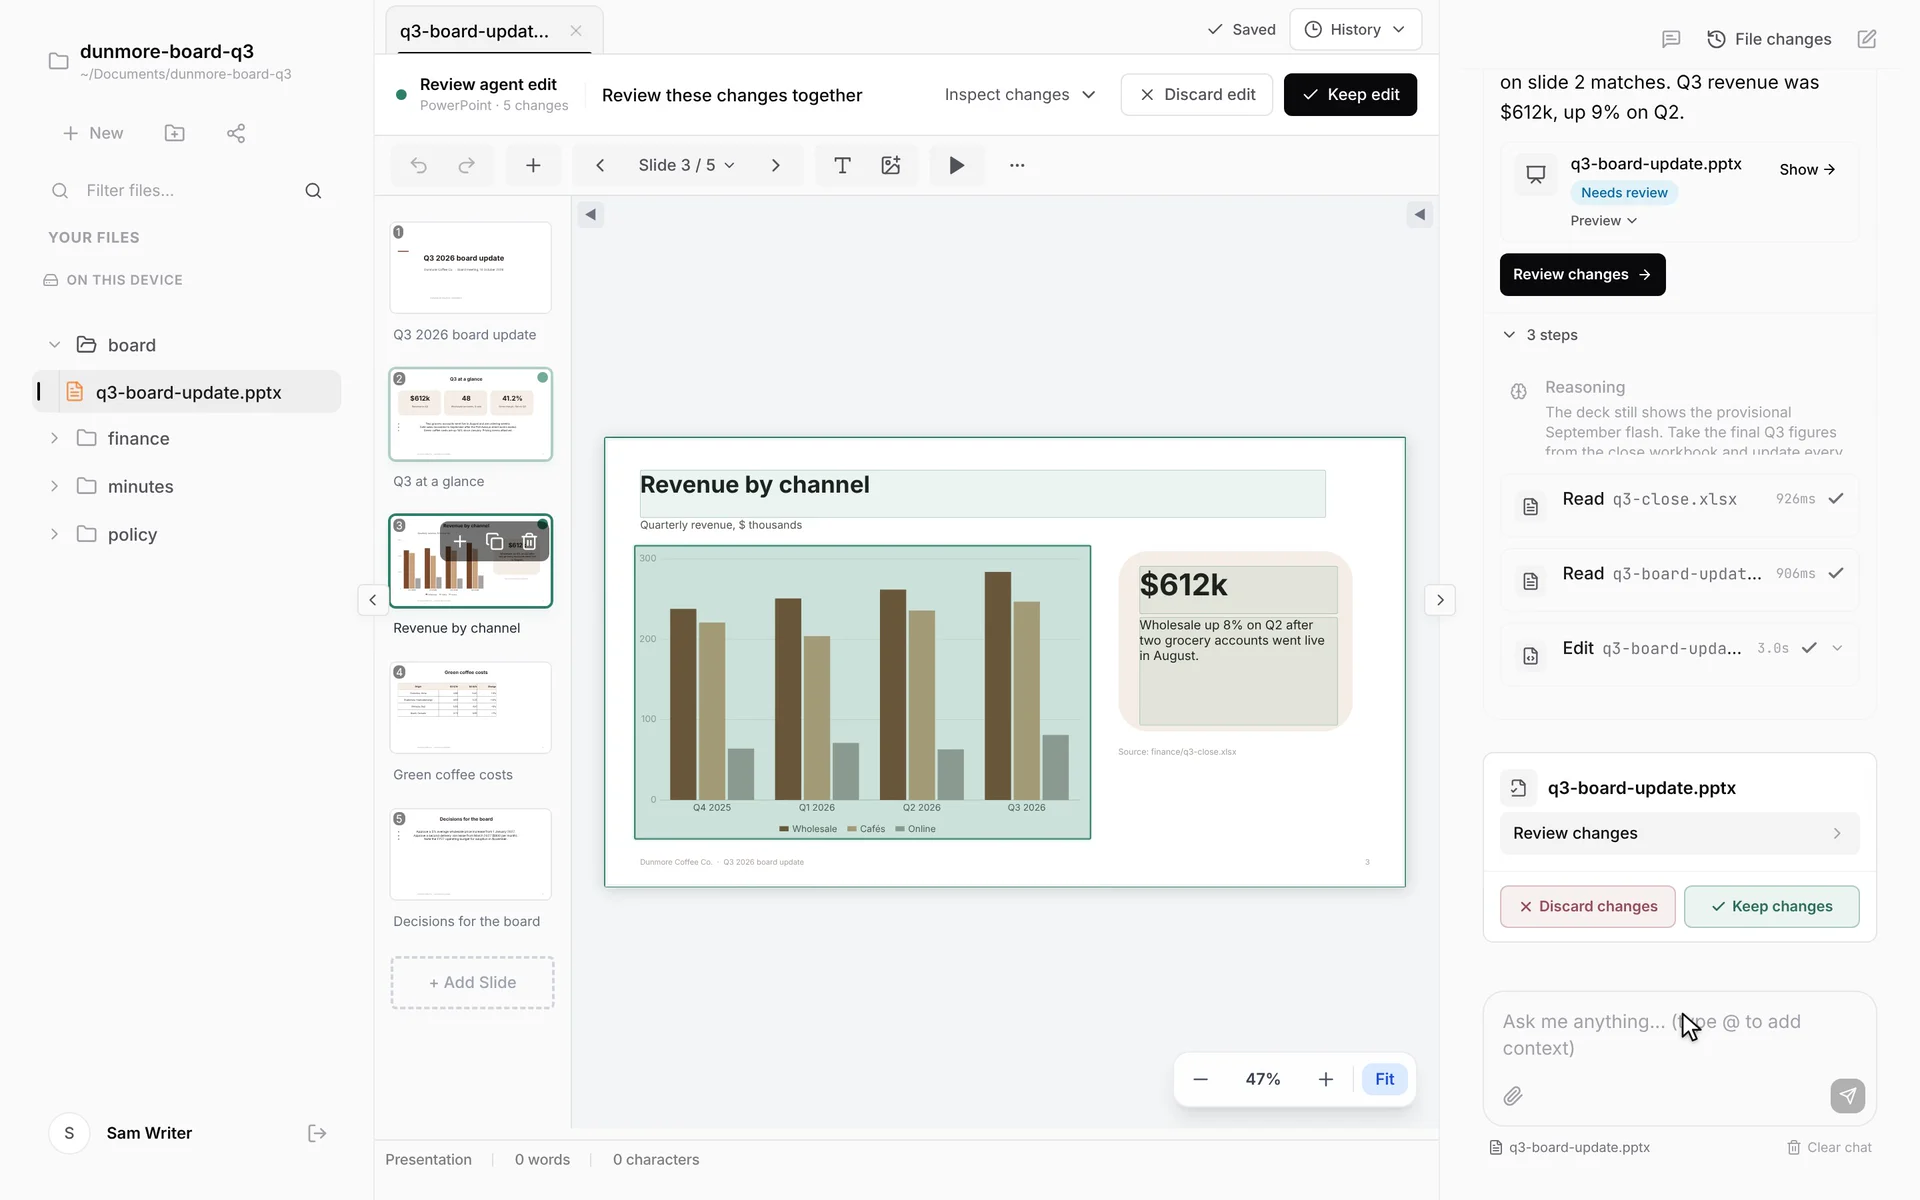Duplicate slide 3 via thumbnail icon
Screen dimensions: 1920x1200
click(494, 541)
